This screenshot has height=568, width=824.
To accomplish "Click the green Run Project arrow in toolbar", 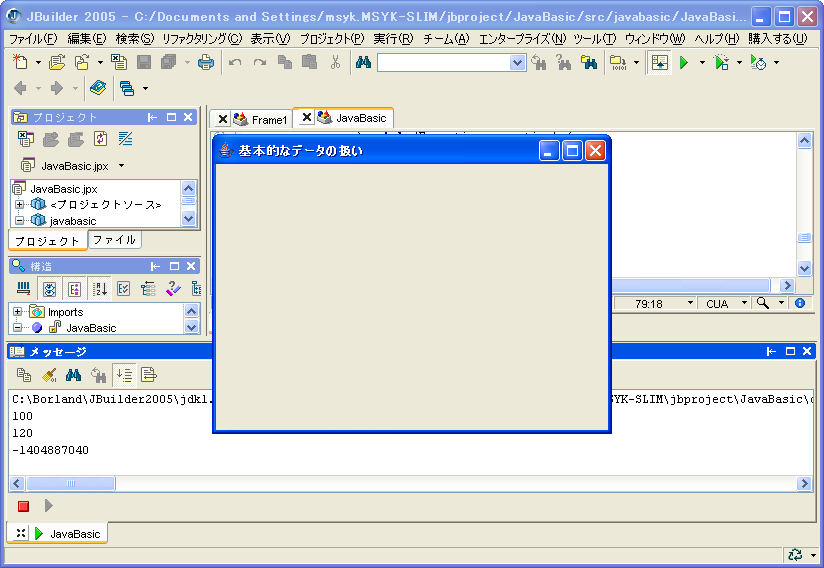I will (x=685, y=62).
